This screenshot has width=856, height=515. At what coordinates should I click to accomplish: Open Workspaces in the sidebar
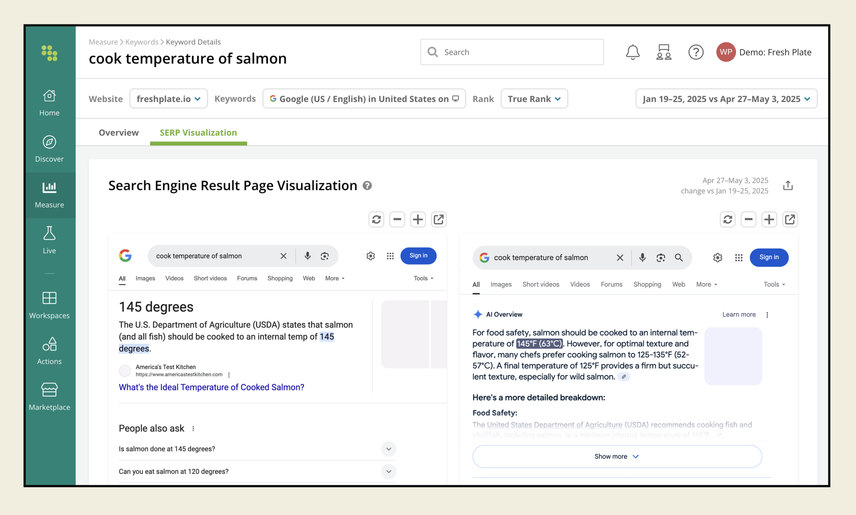coord(49,305)
